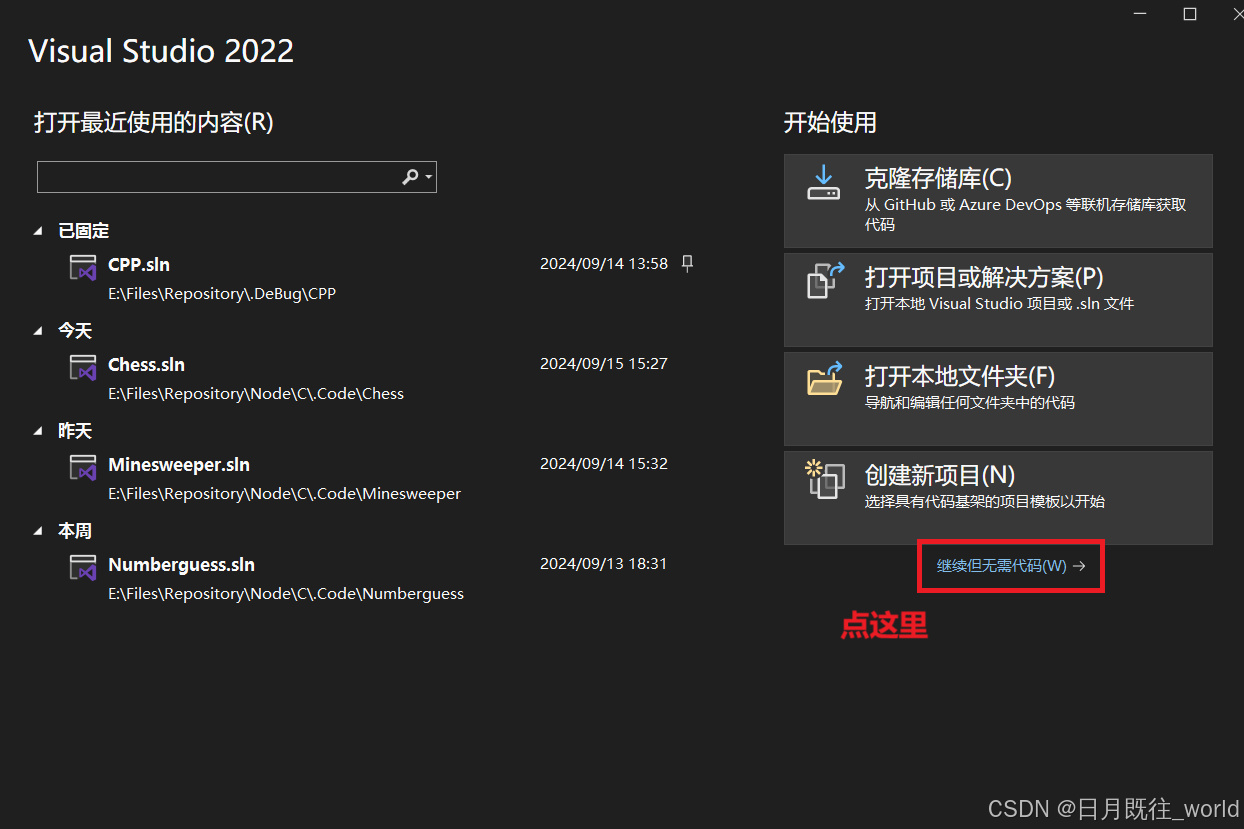Click the search magnifier icon
This screenshot has width=1244, height=829.
[x=410, y=177]
